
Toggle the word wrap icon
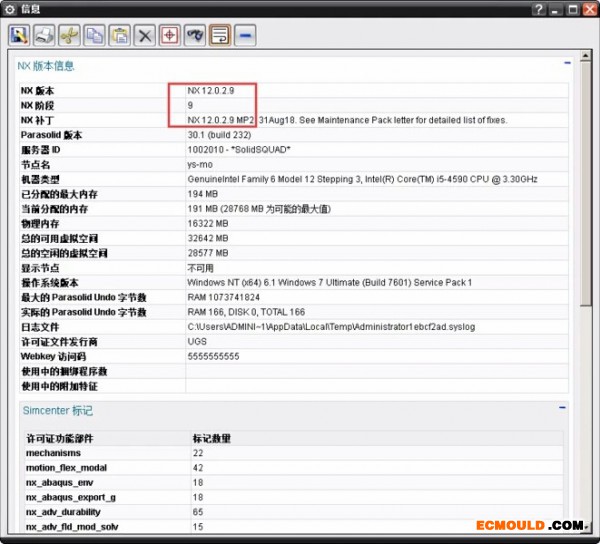(220, 36)
